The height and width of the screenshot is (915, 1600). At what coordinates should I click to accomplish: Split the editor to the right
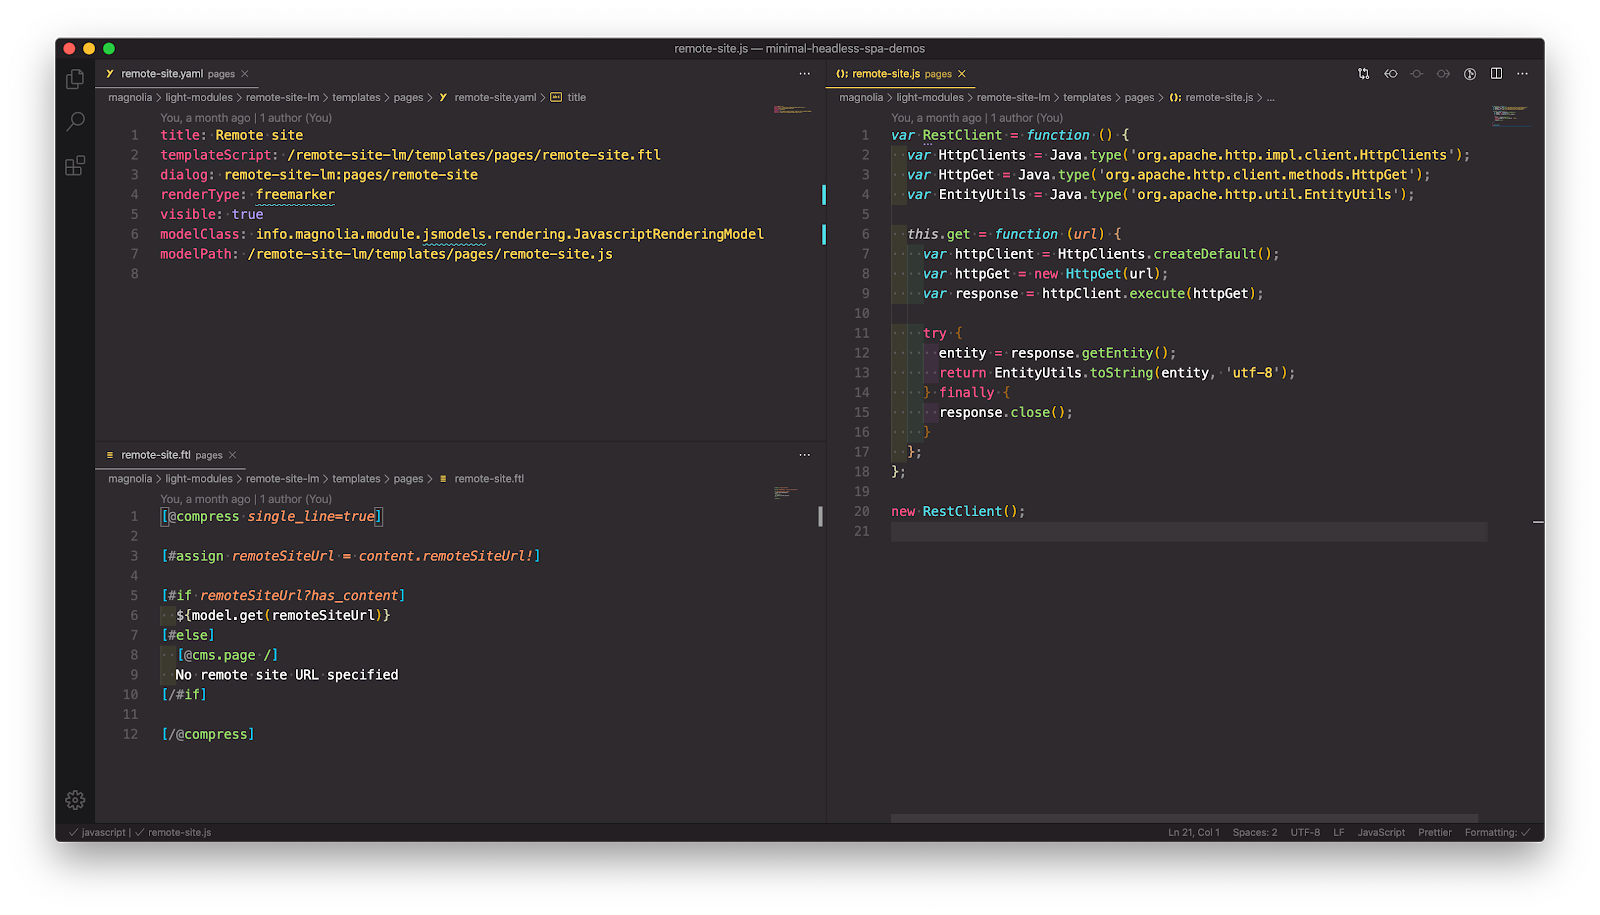(1496, 74)
